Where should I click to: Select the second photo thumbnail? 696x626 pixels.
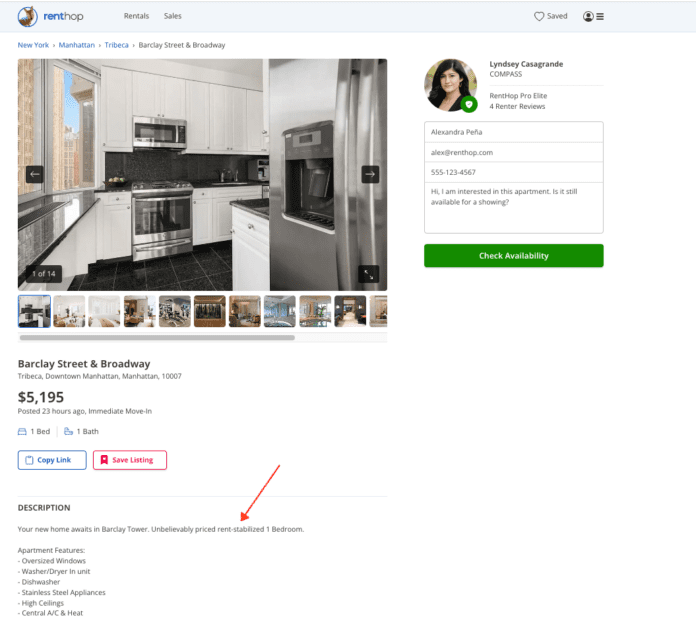[x=69, y=311]
